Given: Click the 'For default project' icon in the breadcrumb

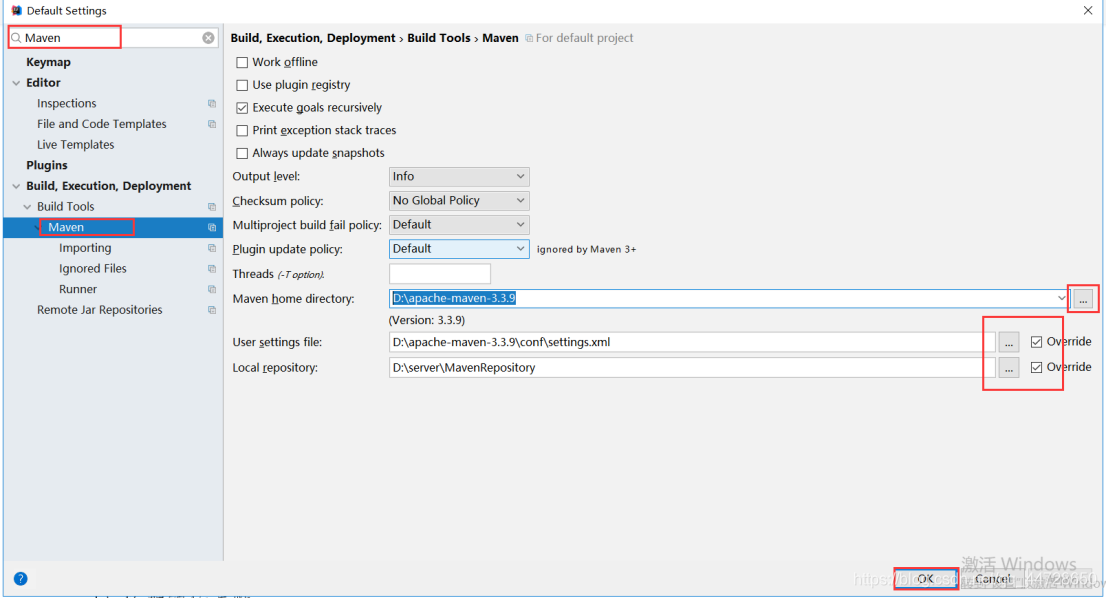Looking at the screenshot, I should (x=529, y=38).
